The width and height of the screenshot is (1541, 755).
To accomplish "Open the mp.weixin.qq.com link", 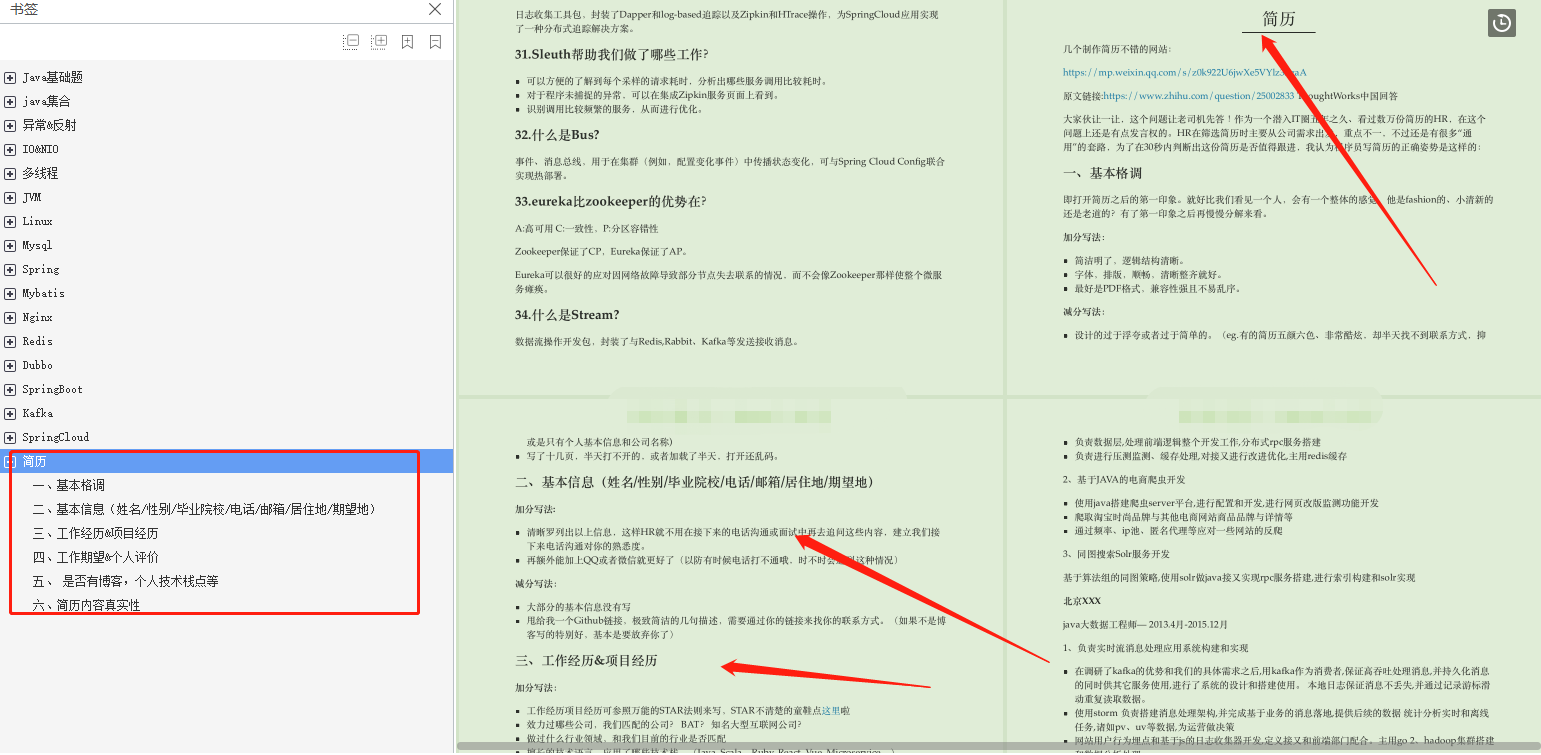I will [1184, 72].
